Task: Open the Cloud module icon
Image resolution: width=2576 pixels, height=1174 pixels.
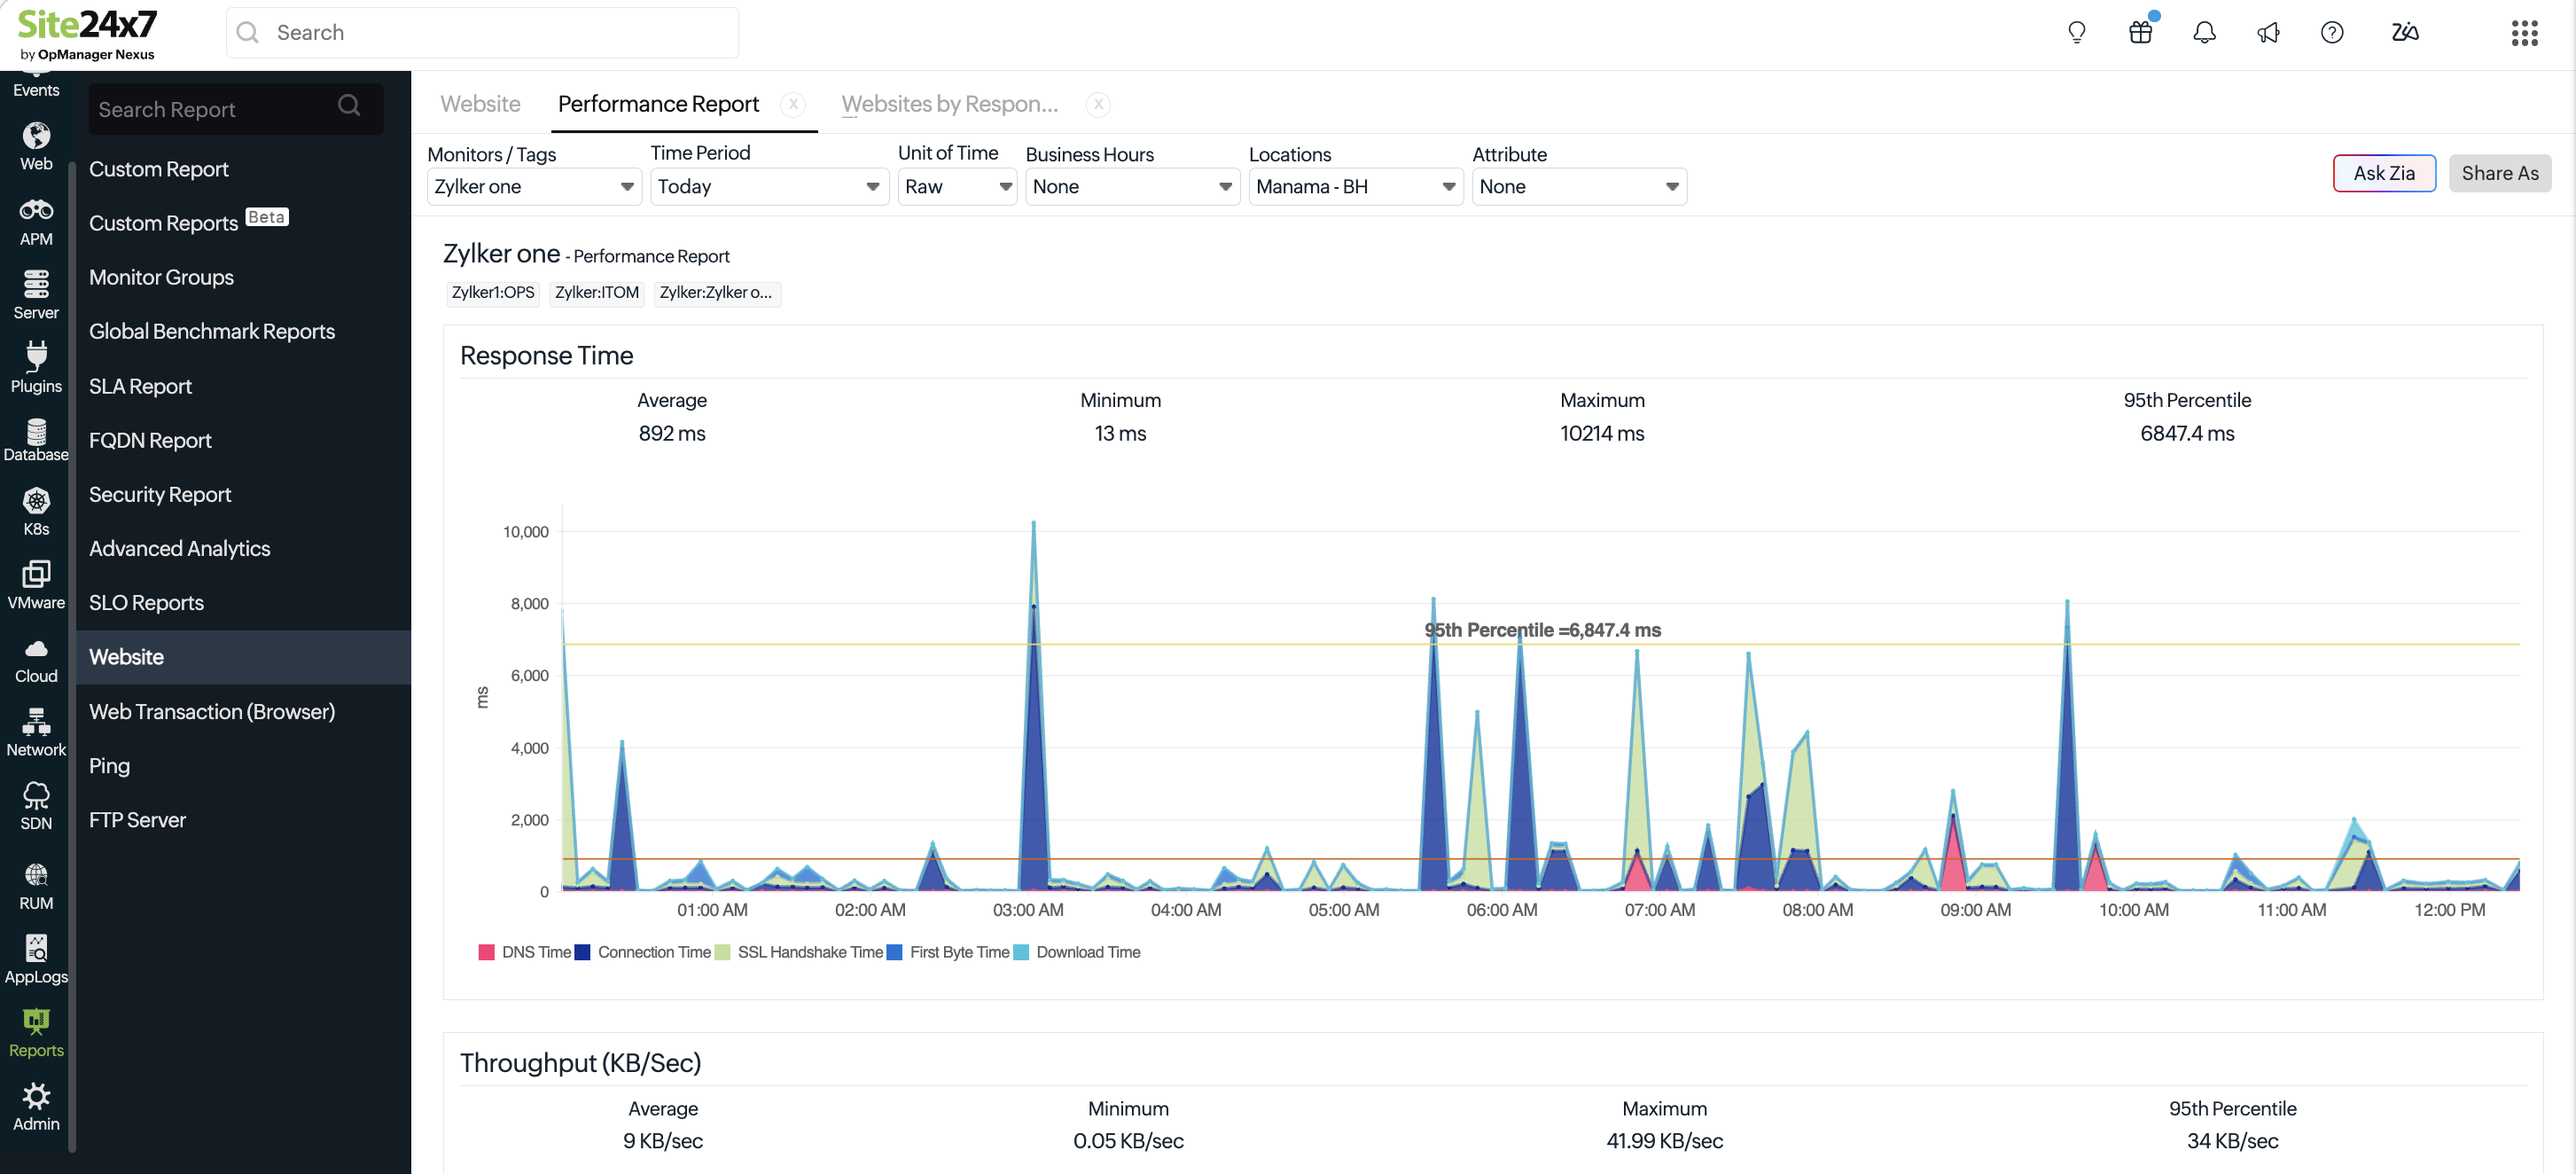Action: 36,660
